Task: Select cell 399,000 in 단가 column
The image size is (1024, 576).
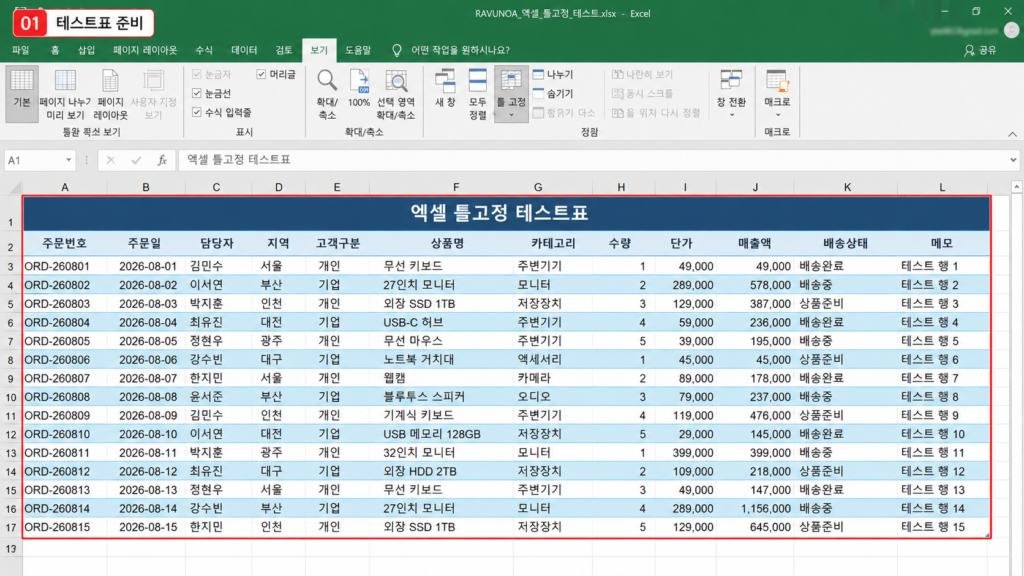Action: pyautogui.click(x=684, y=453)
